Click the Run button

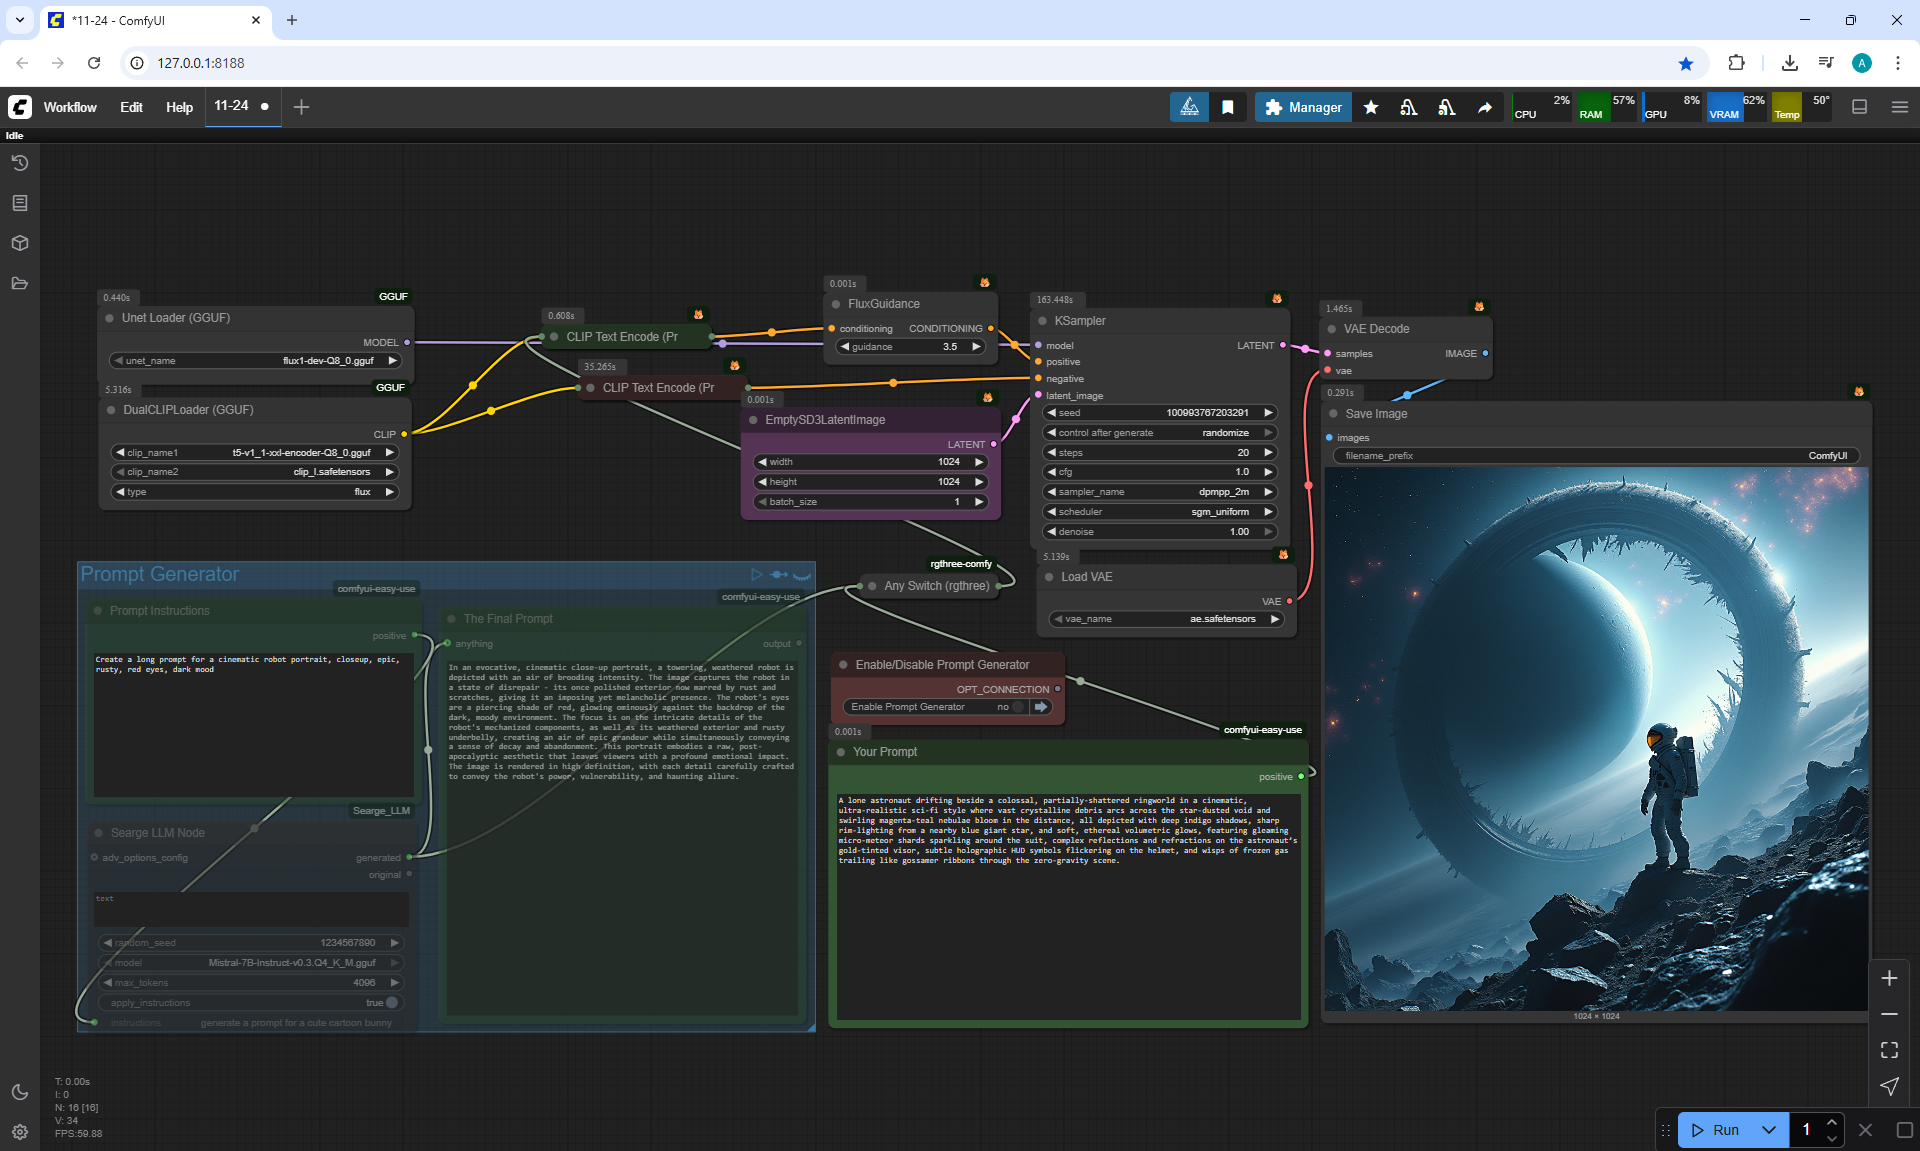tap(1716, 1130)
